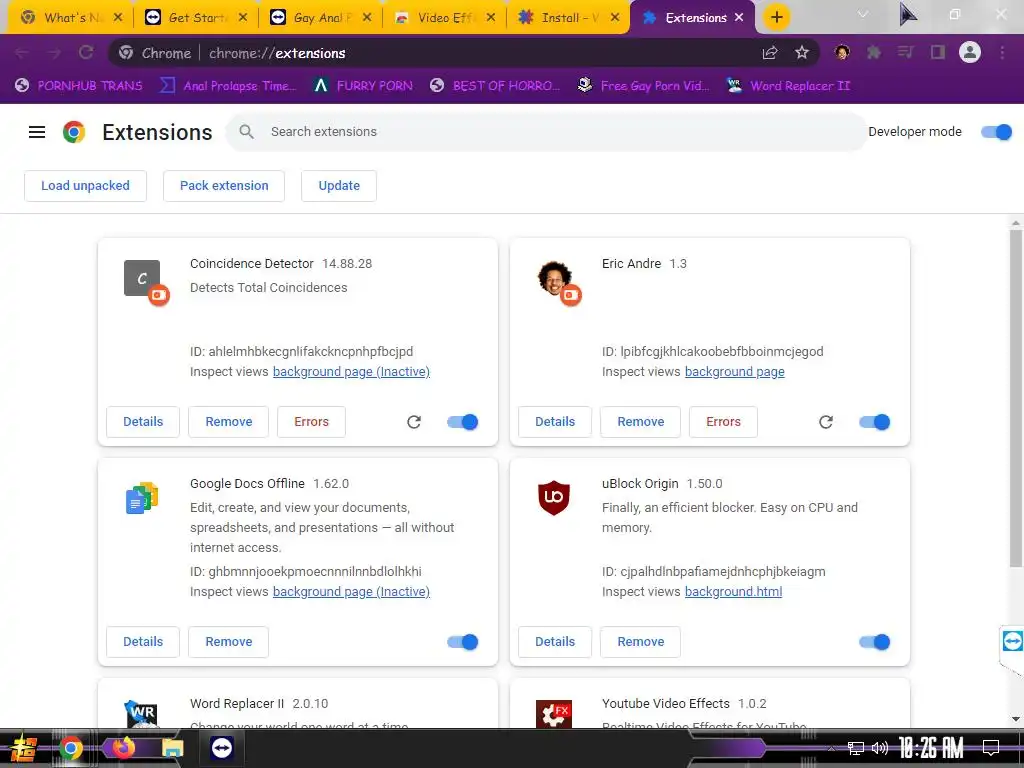Show hidden system tray icons
This screenshot has width=1024, height=768.
831,748
